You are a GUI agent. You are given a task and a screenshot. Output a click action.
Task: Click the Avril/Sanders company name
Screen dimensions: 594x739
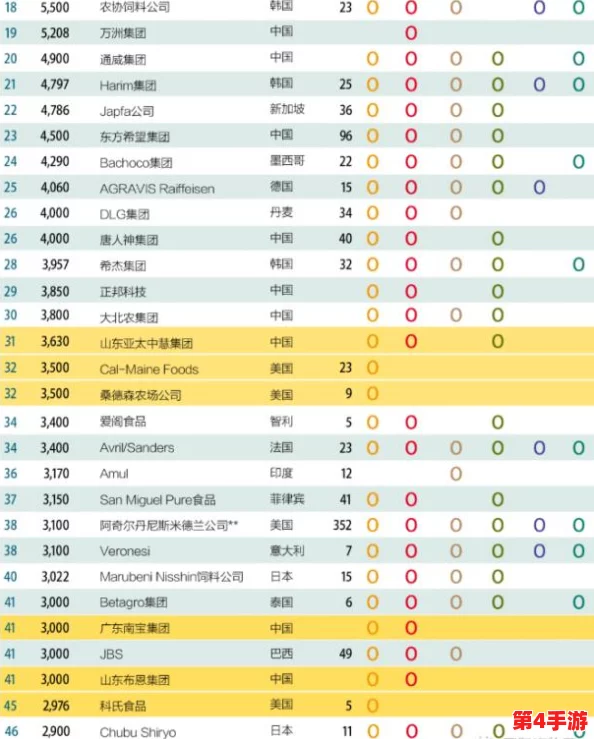(x=137, y=447)
